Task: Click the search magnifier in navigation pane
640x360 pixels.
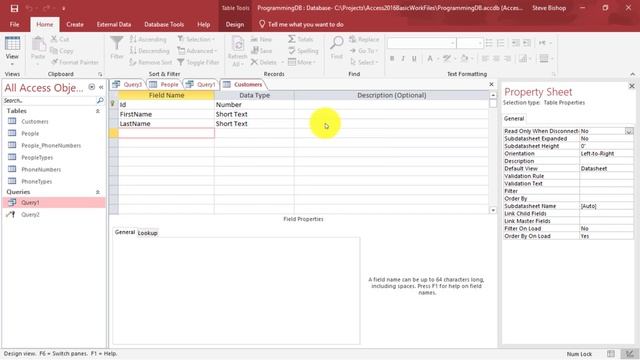Action: [100, 100]
